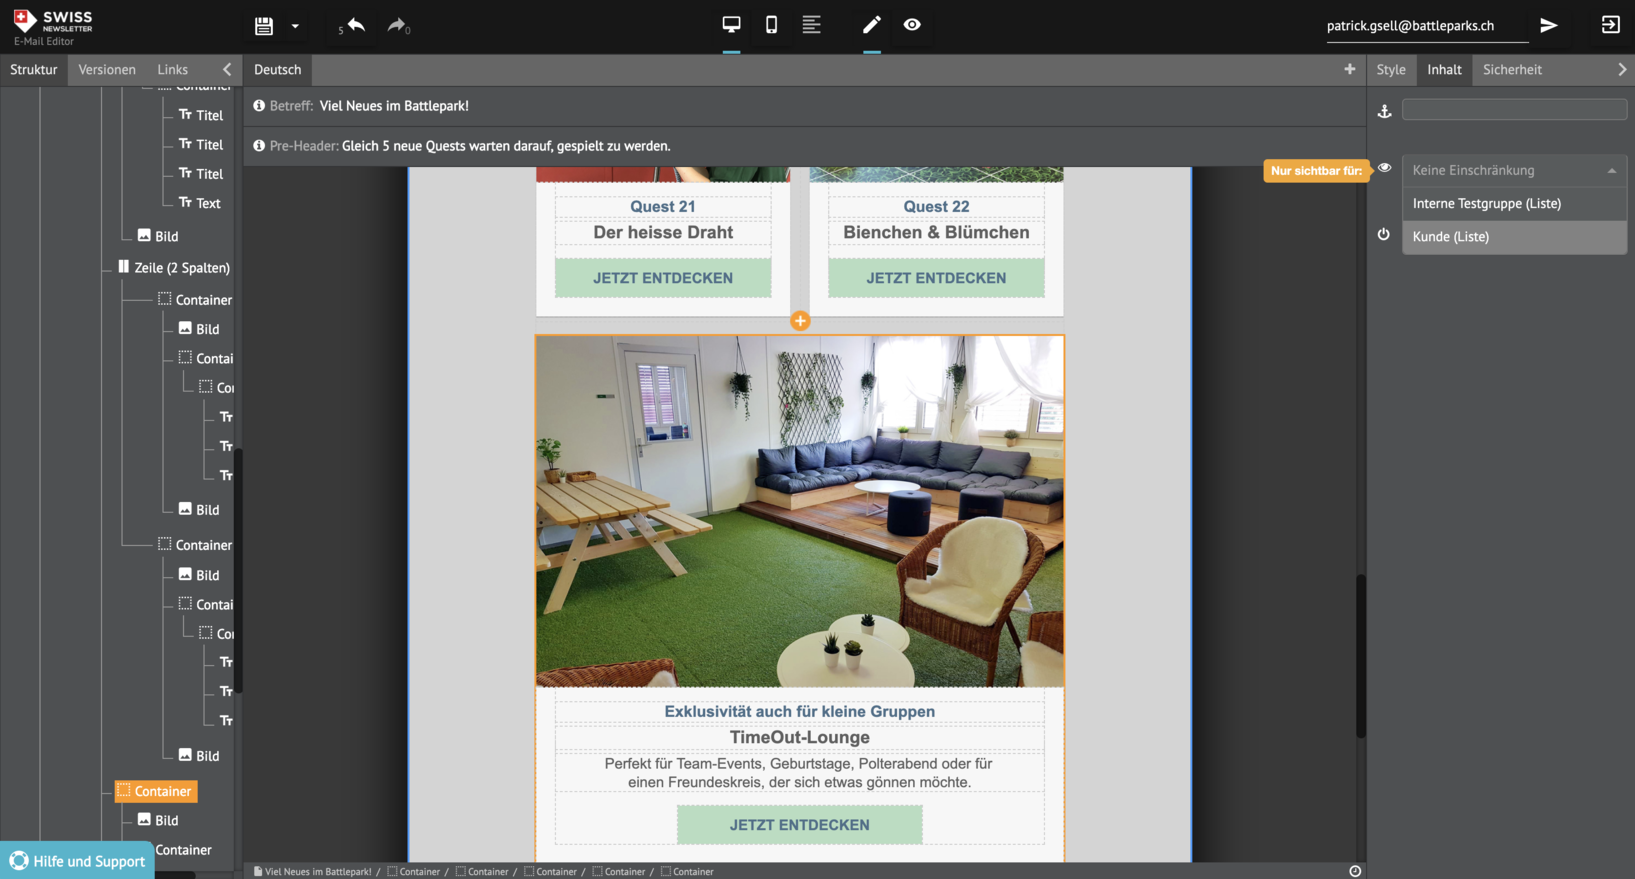Select Zeile (2 Spalten) in structure tree
This screenshot has height=879, width=1635.
(181, 268)
